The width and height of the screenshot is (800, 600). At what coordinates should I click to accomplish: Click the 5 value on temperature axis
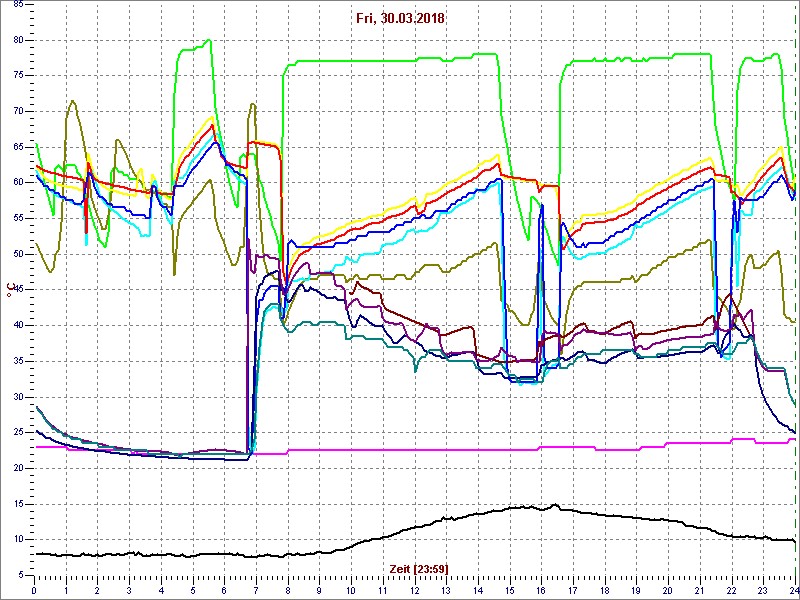[x=19, y=575]
